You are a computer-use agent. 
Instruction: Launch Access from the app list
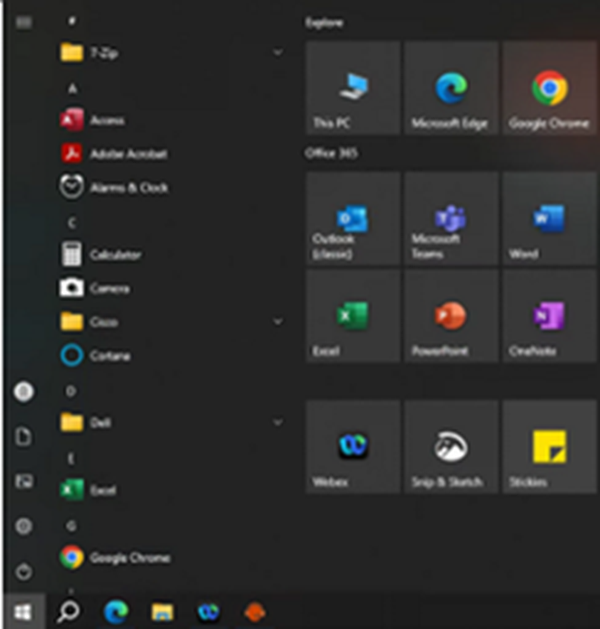(172, 120)
